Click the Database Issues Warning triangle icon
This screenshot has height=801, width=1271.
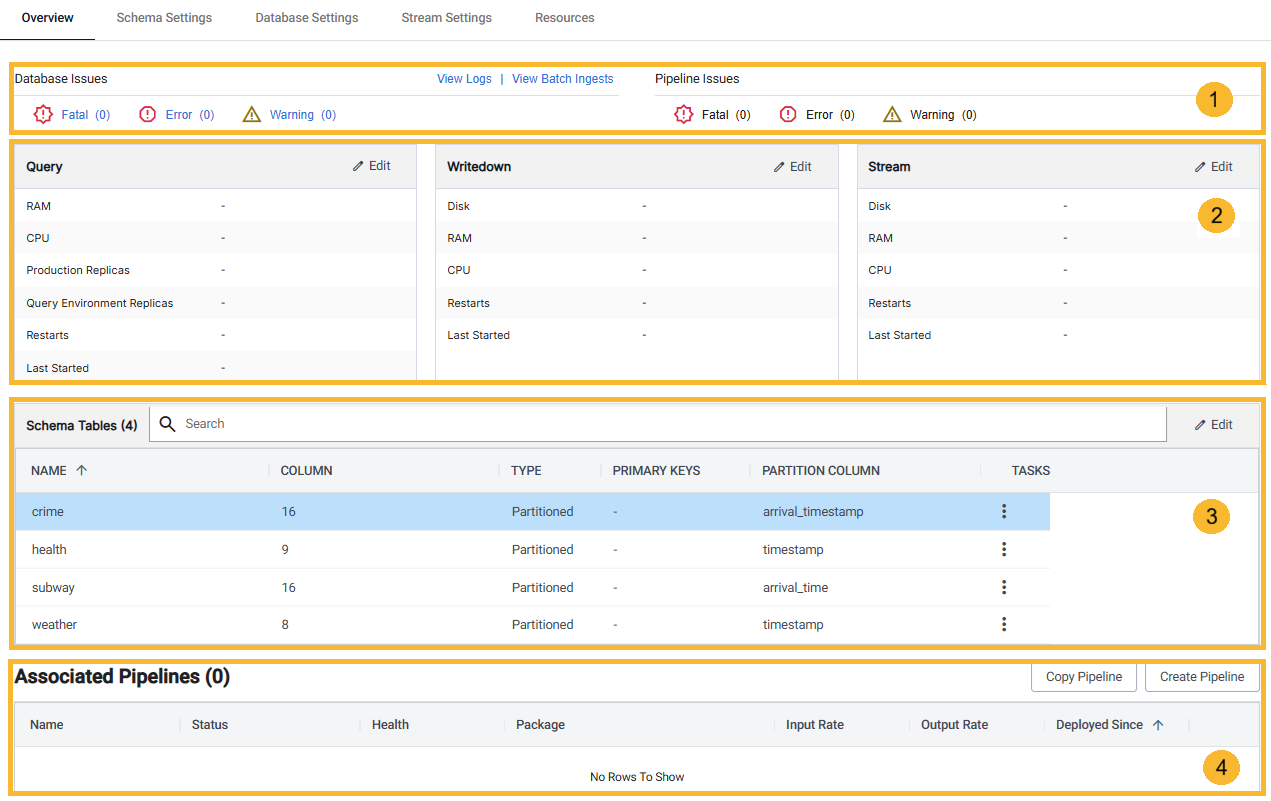click(252, 114)
